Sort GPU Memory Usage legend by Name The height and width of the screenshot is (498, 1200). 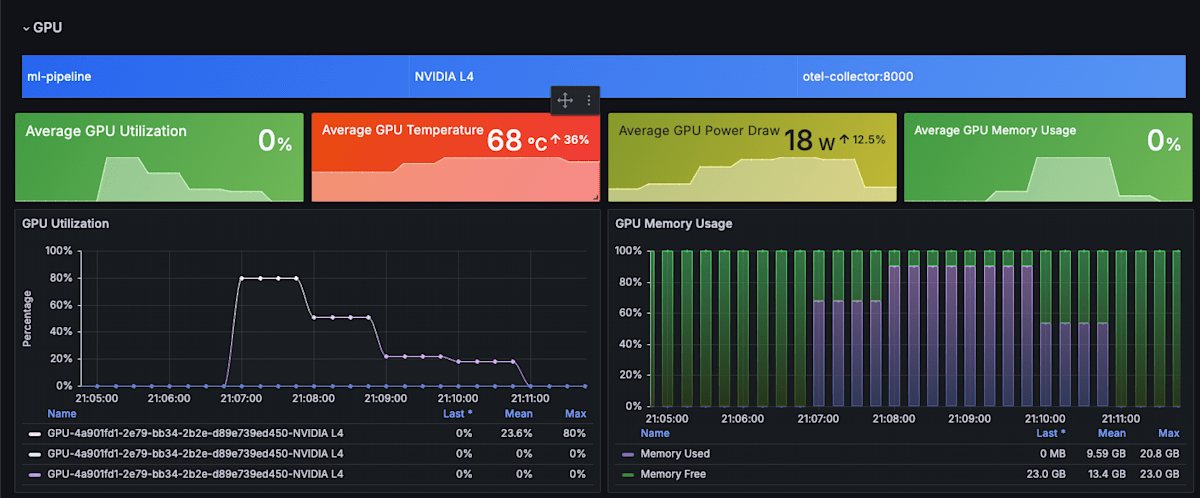(x=655, y=433)
